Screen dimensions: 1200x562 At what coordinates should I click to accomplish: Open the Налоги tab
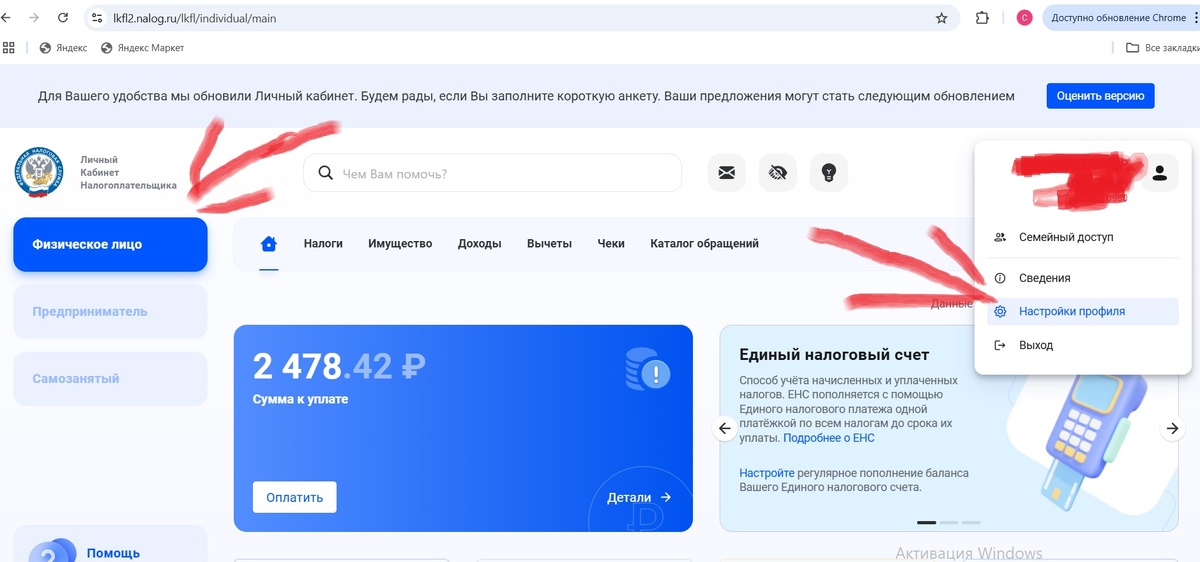323,243
